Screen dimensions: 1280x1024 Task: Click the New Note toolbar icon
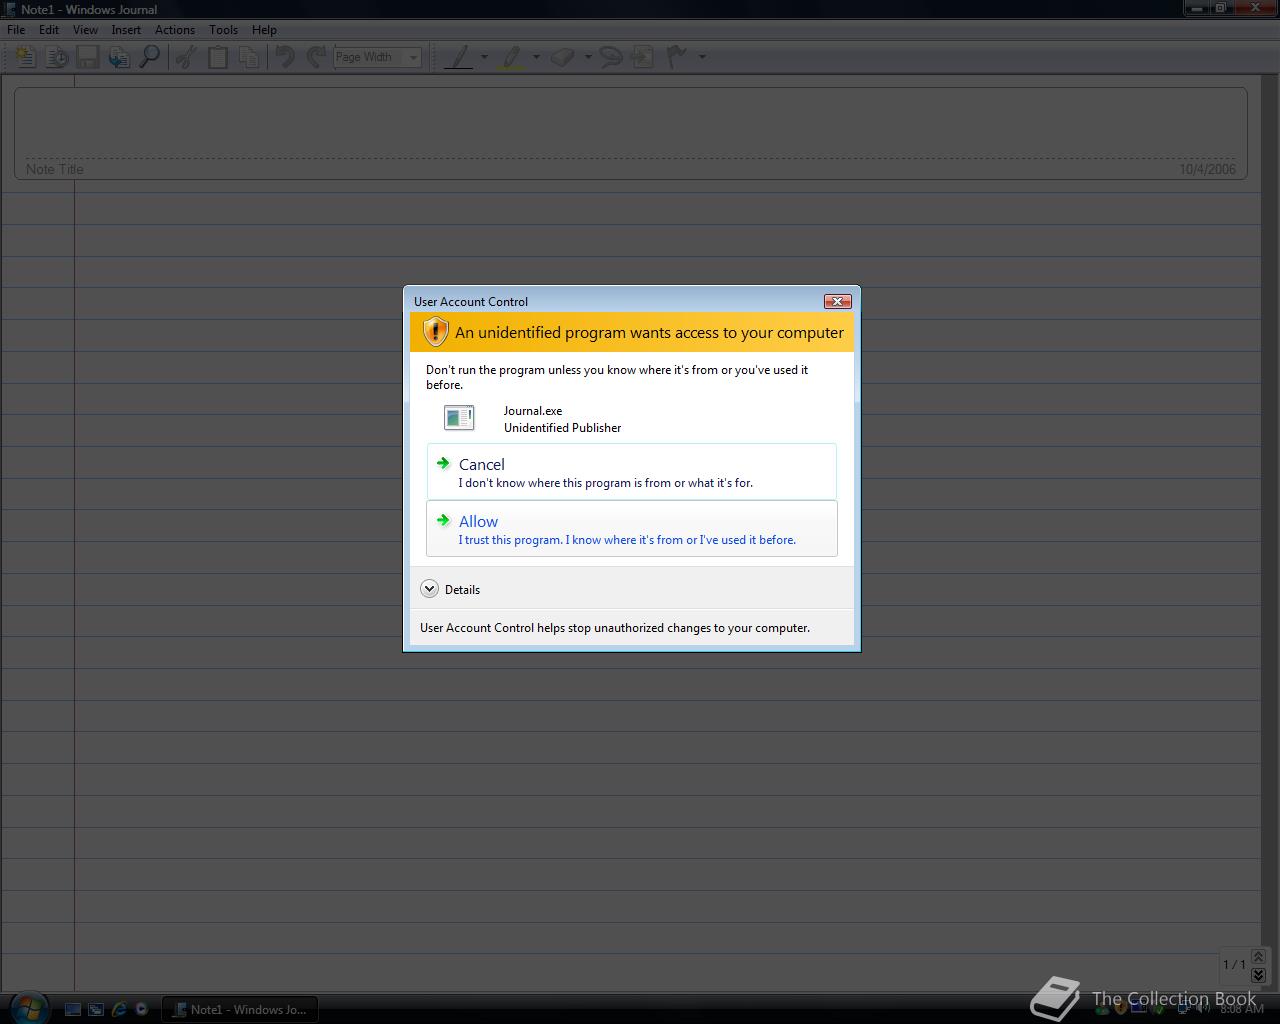(25, 57)
